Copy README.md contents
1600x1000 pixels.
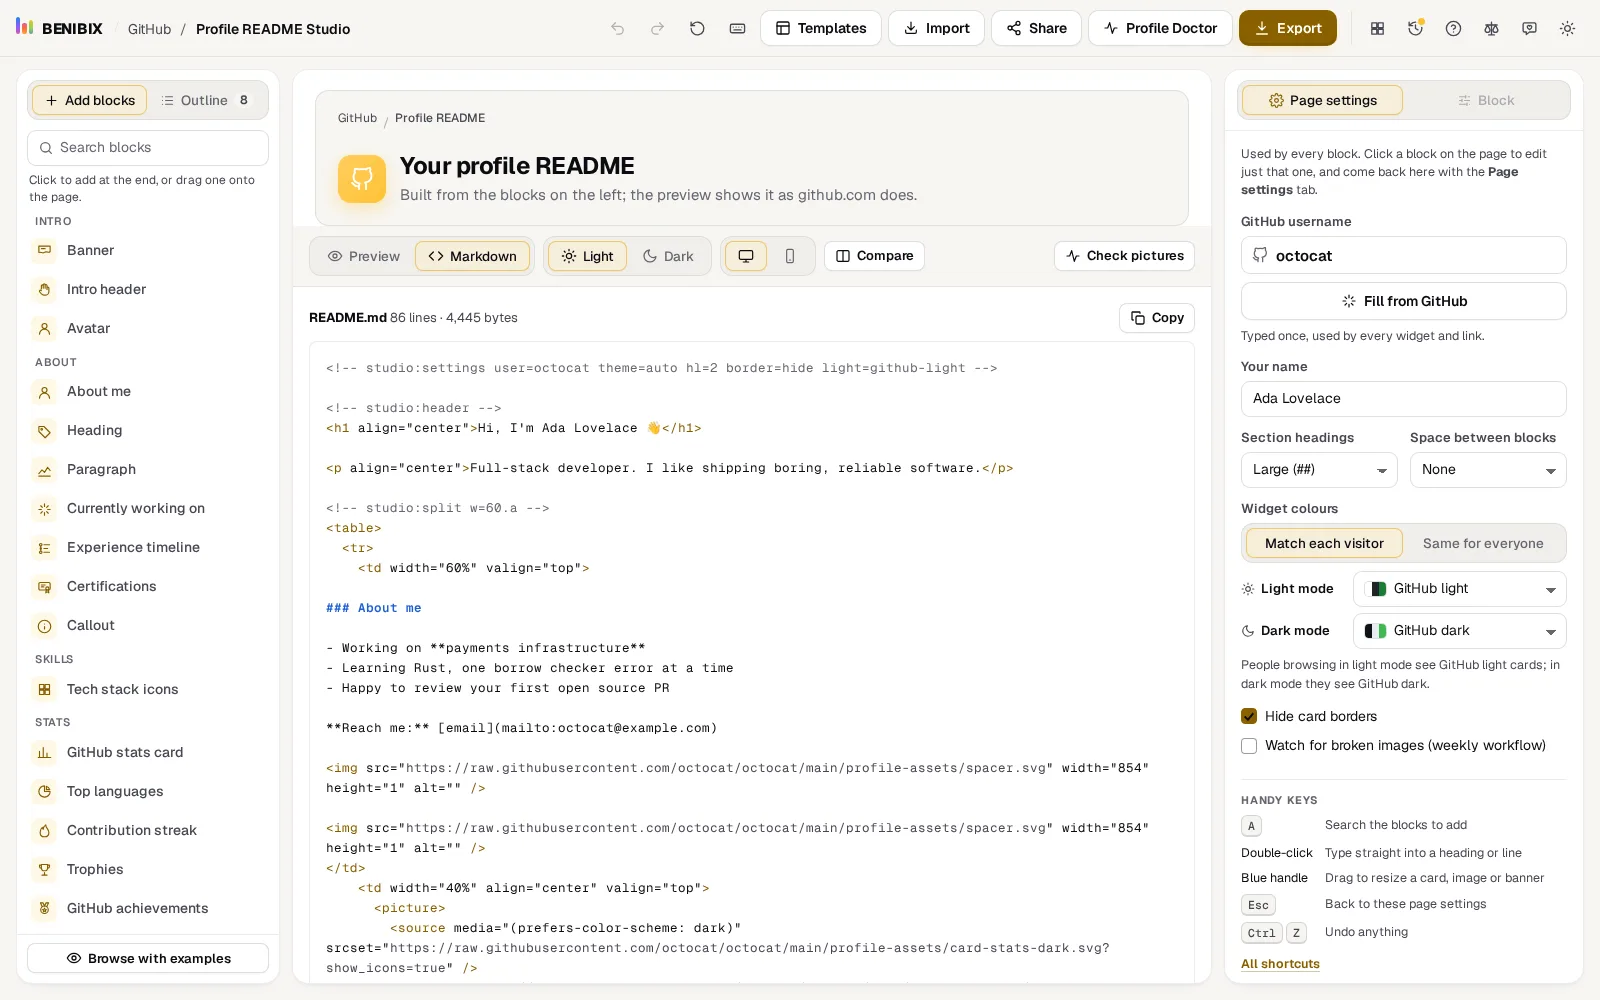click(1157, 318)
